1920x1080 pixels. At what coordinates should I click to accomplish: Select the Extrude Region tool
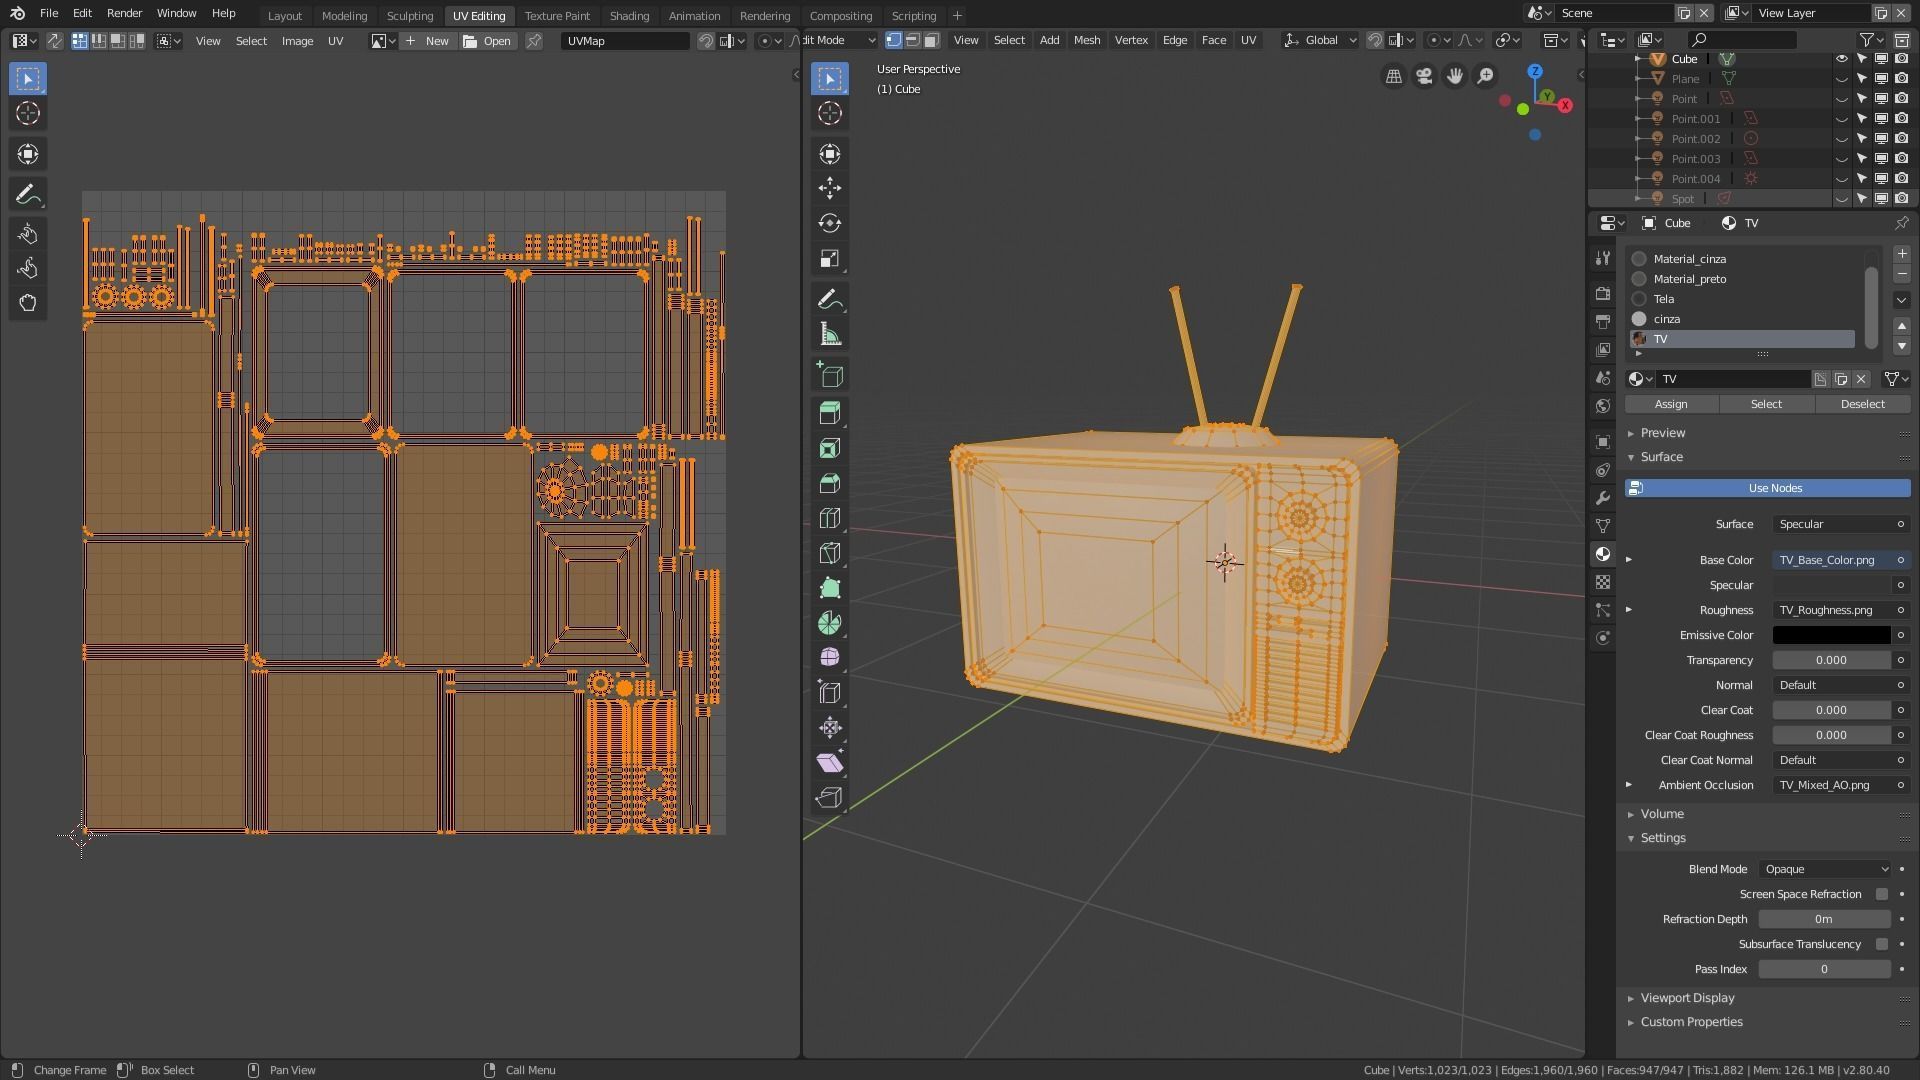829,413
